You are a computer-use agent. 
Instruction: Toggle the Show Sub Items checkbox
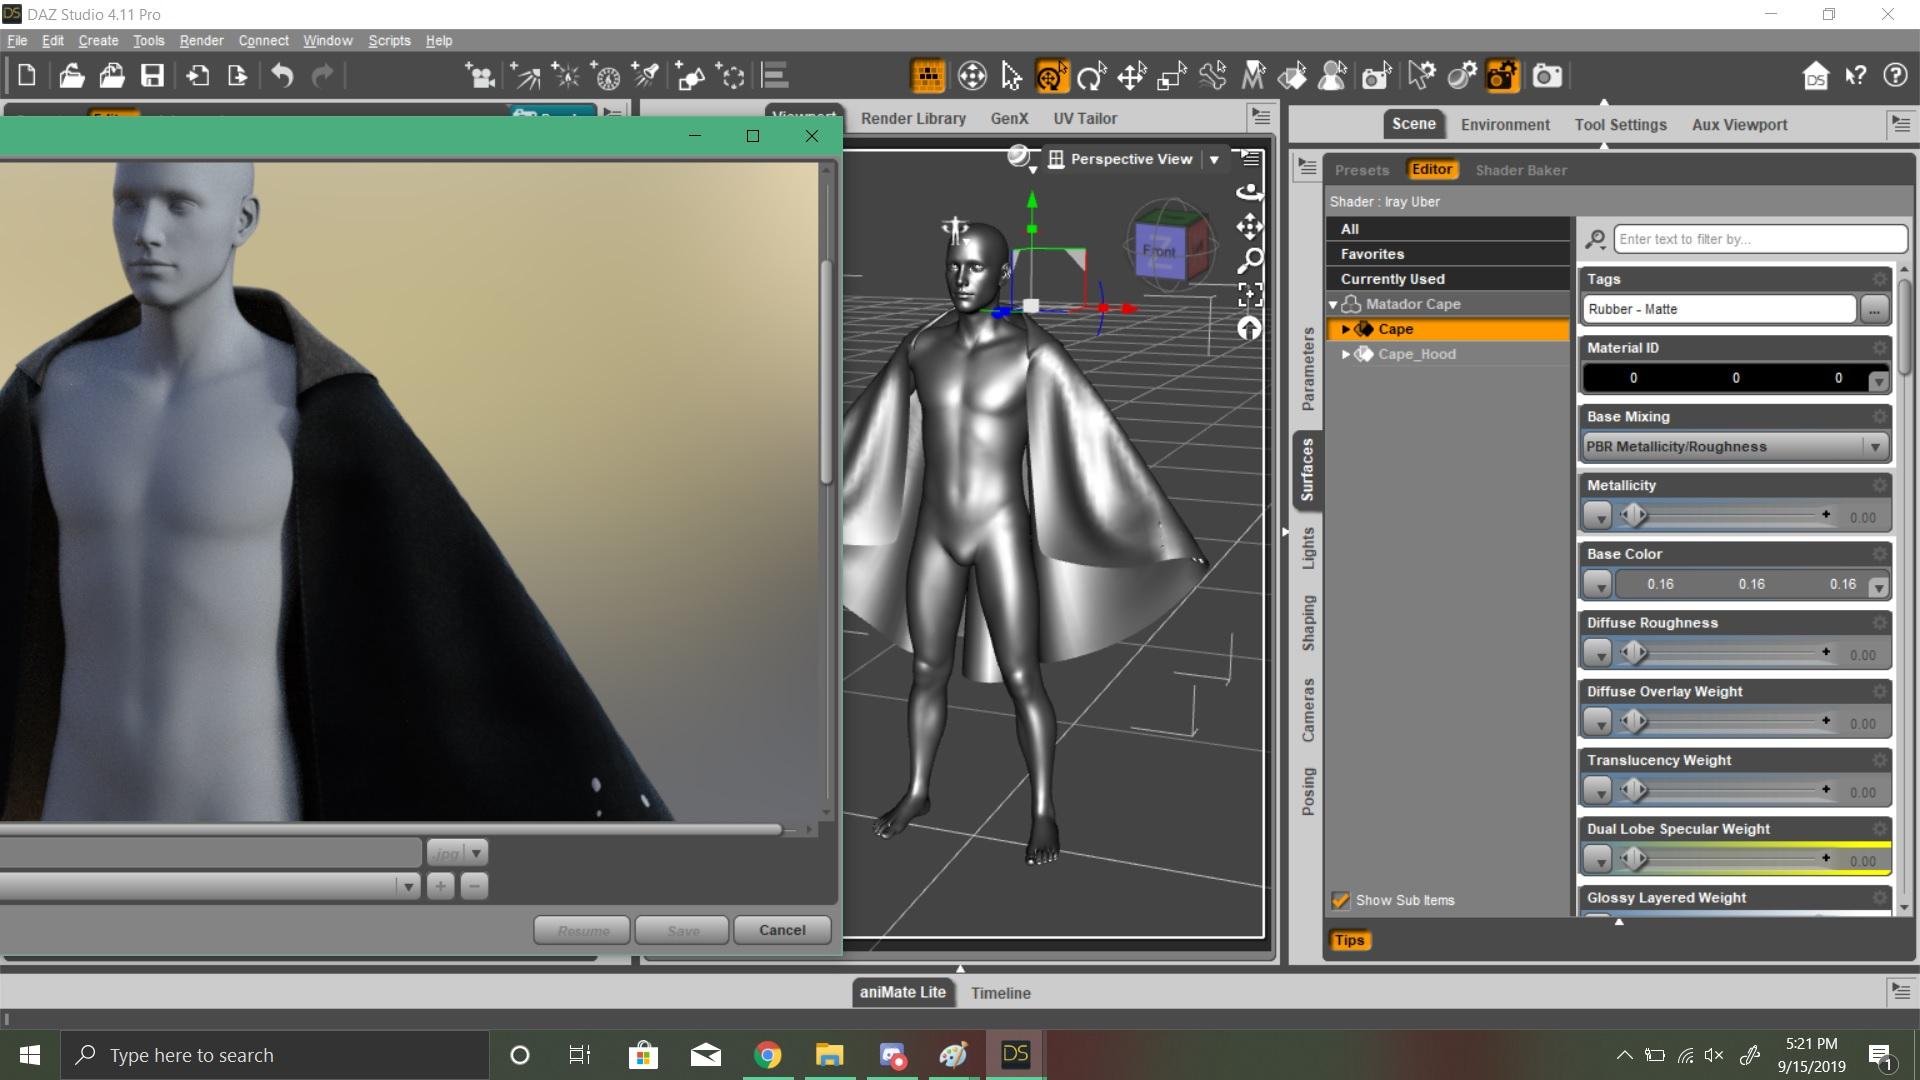click(1341, 901)
